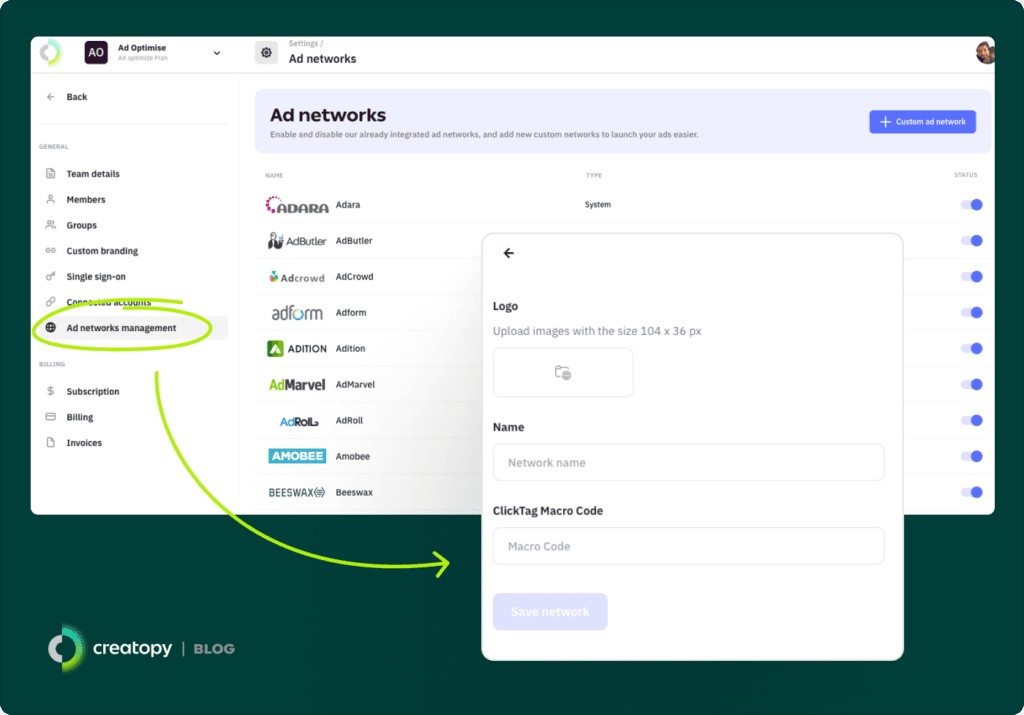Open the Subscription billing page
Viewport: 1024px width, 715px height.
93,392
